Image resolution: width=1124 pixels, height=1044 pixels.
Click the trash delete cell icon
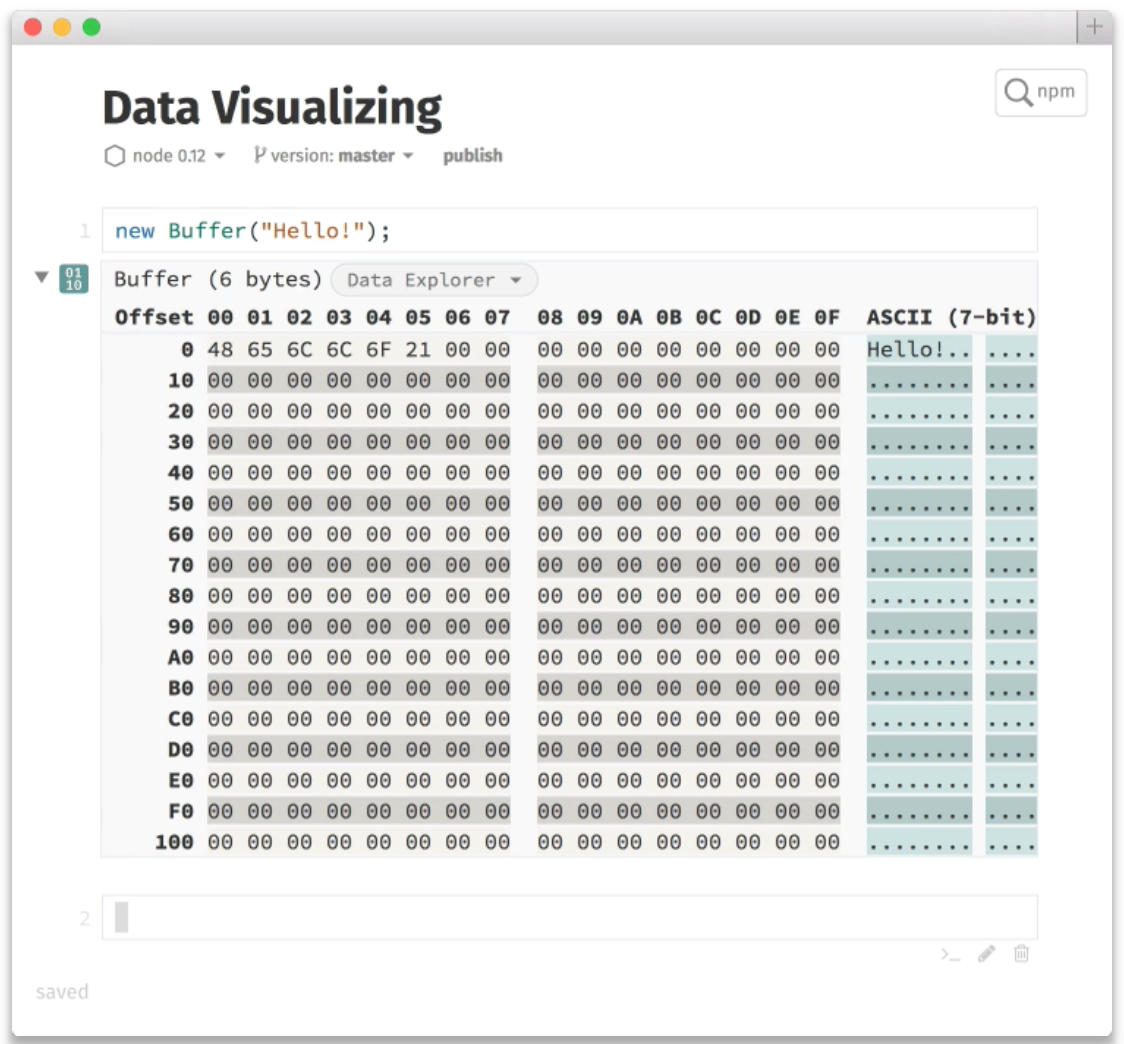1021,953
